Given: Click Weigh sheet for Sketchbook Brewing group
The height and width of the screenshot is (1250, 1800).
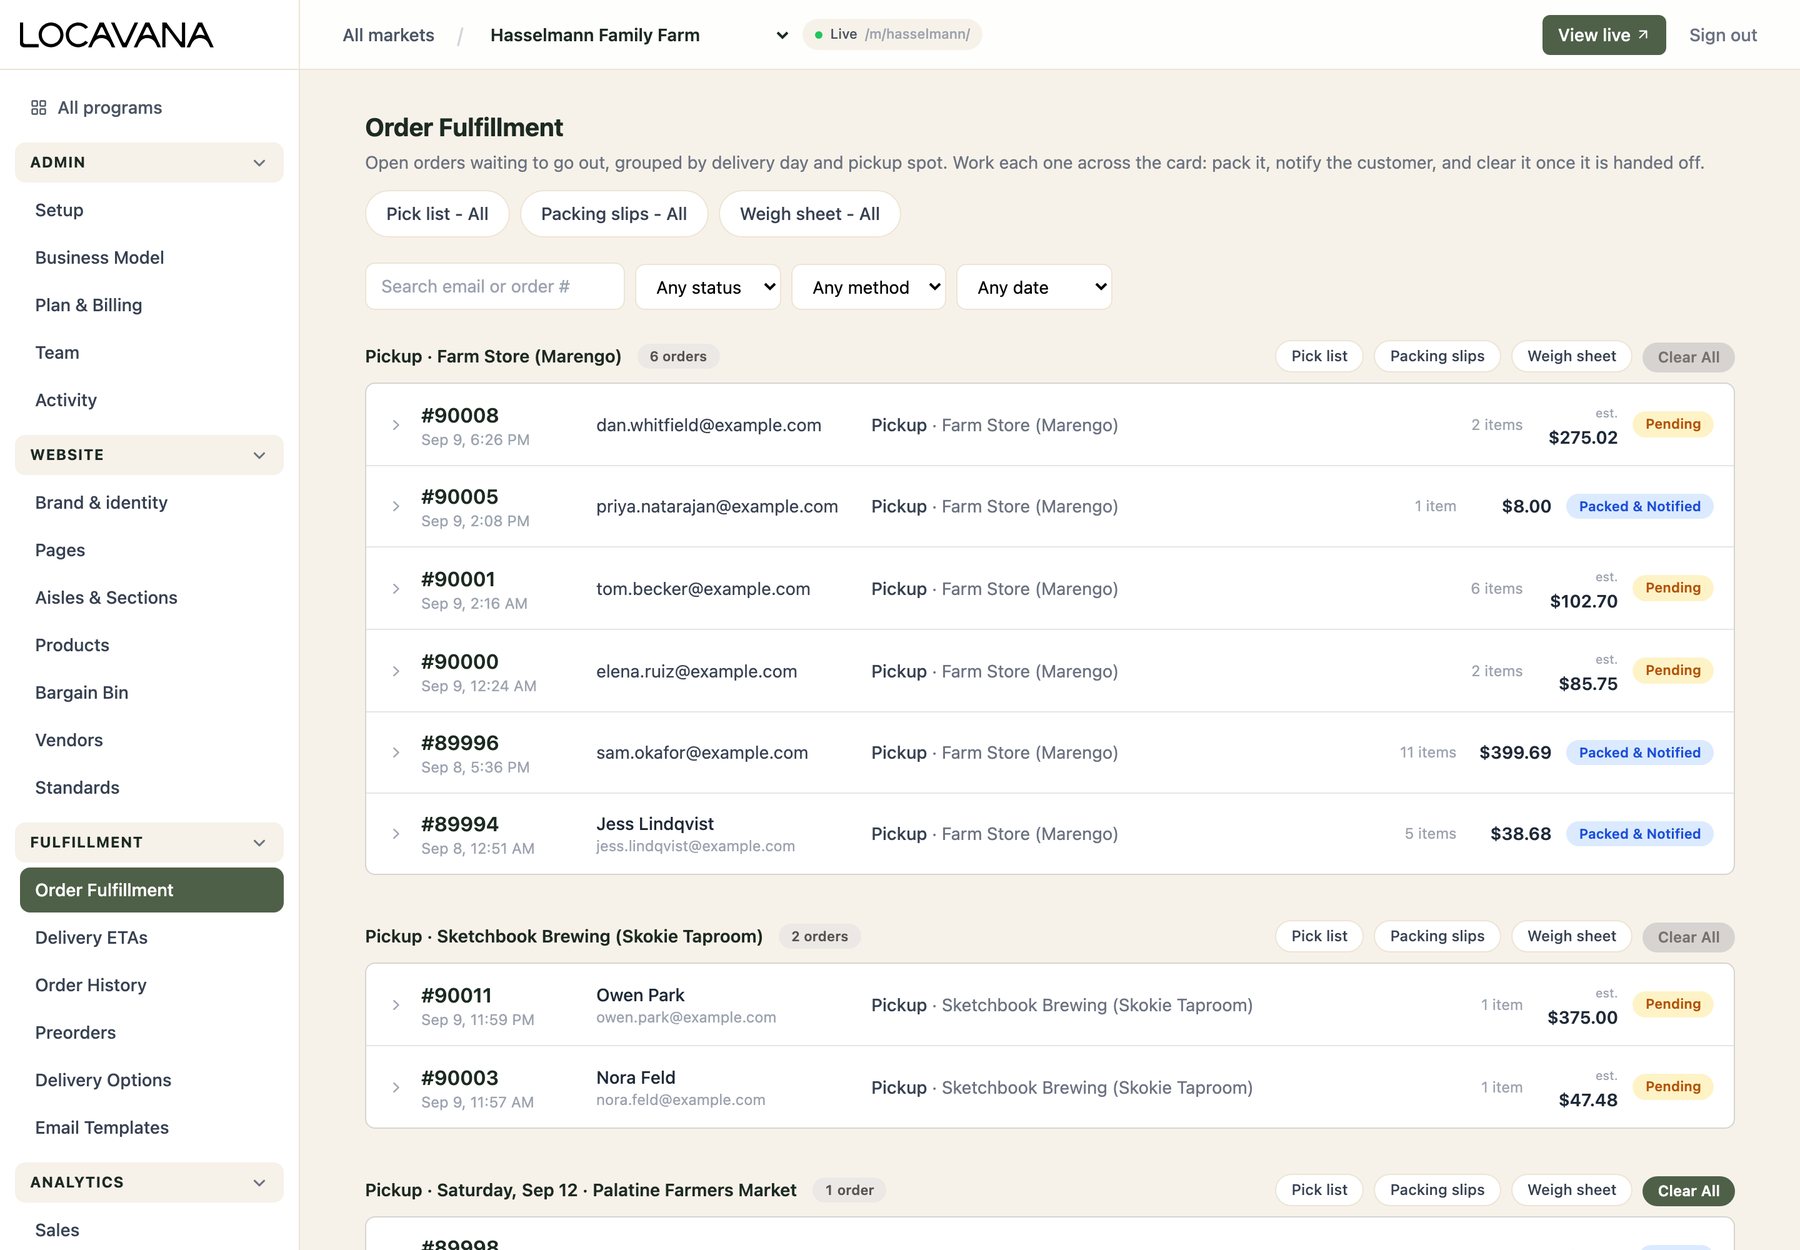Looking at the screenshot, I should pyautogui.click(x=1571, y=936).
